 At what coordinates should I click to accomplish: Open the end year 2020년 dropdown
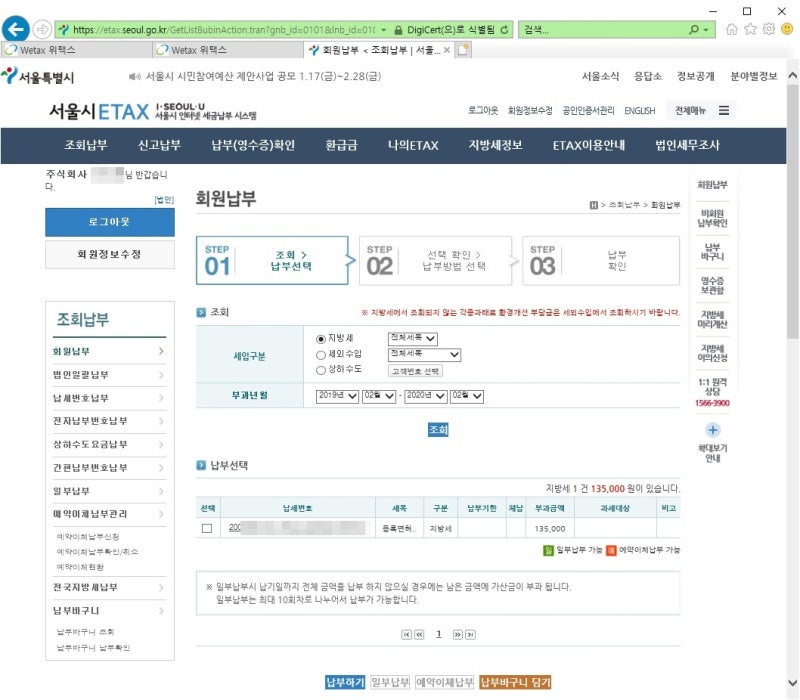[426, 396]
